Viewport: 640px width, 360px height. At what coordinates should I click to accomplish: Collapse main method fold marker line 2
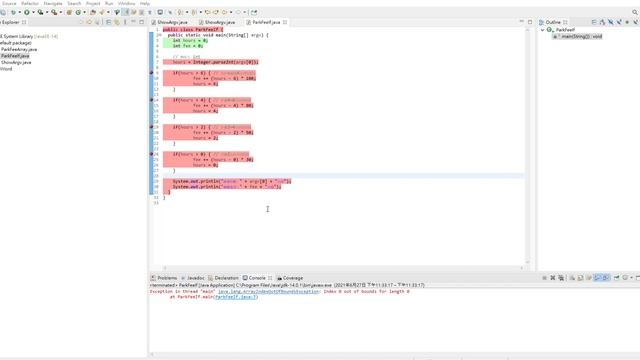click(160, 35)
